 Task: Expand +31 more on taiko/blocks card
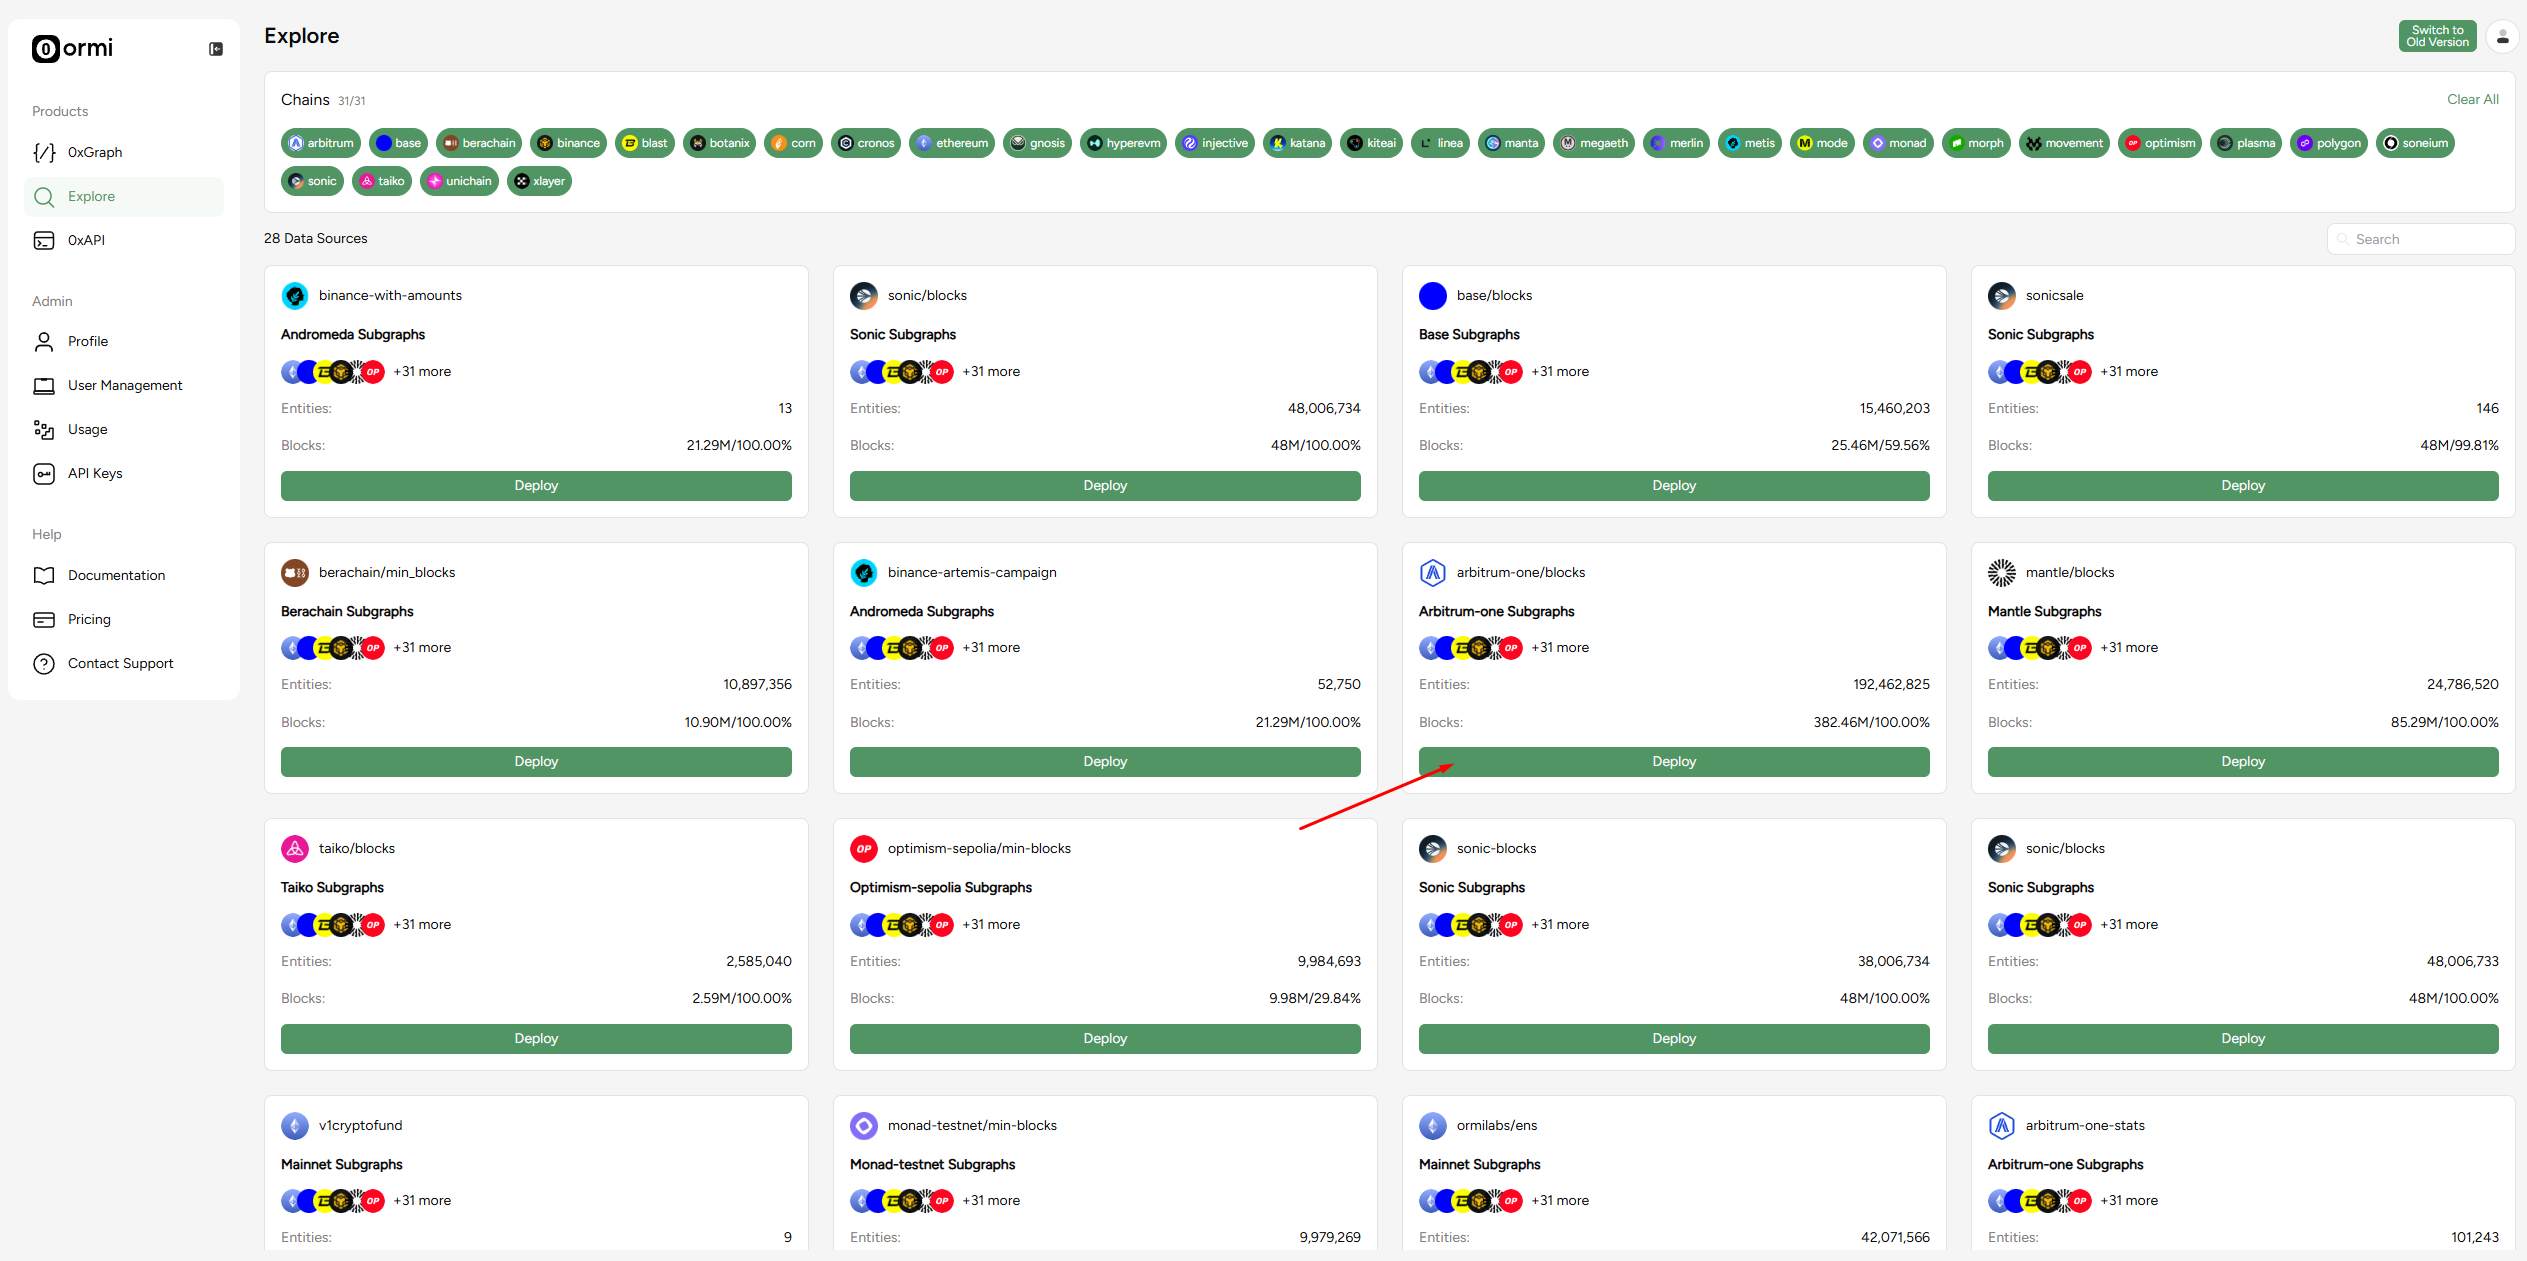click(422, 925)
